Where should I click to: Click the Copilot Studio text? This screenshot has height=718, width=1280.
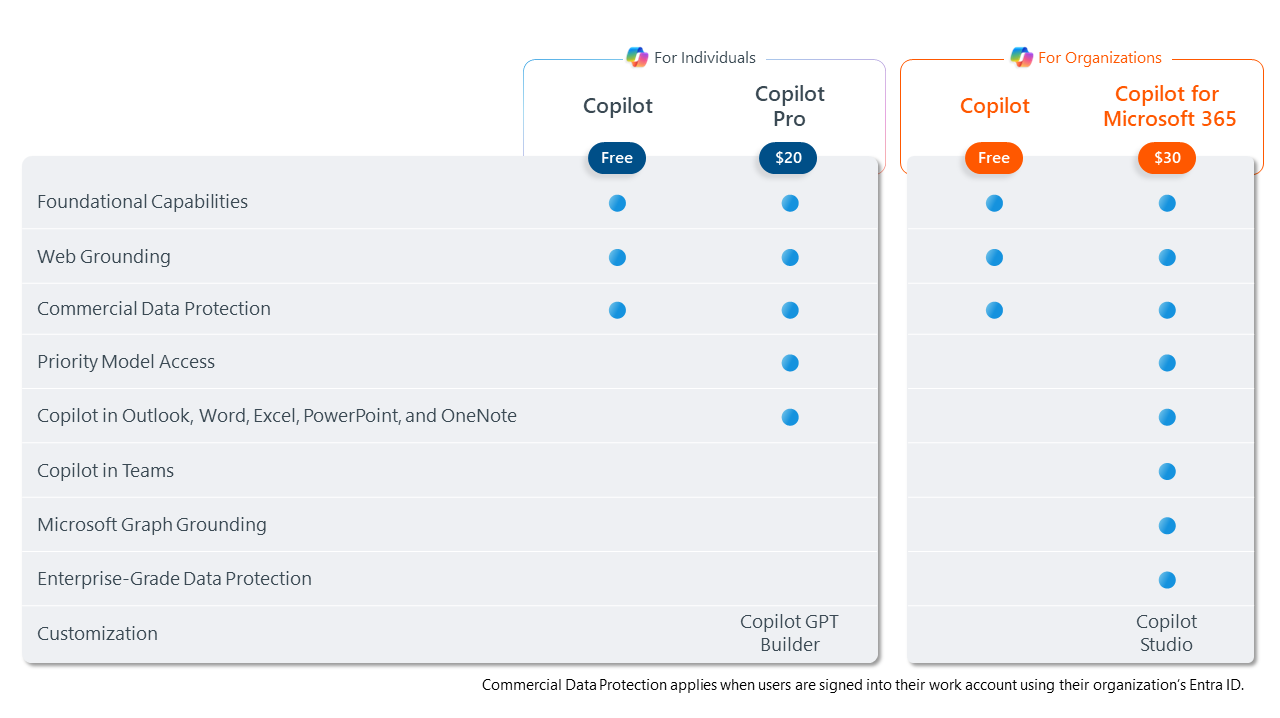point(1166,633)
